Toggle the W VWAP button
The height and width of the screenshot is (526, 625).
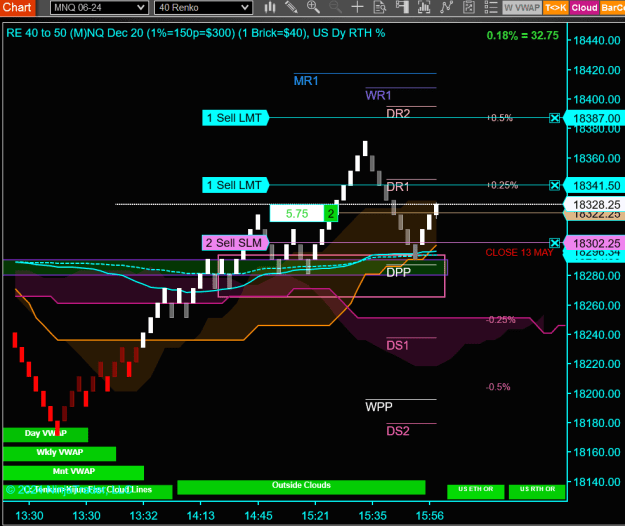click(522, 8)
